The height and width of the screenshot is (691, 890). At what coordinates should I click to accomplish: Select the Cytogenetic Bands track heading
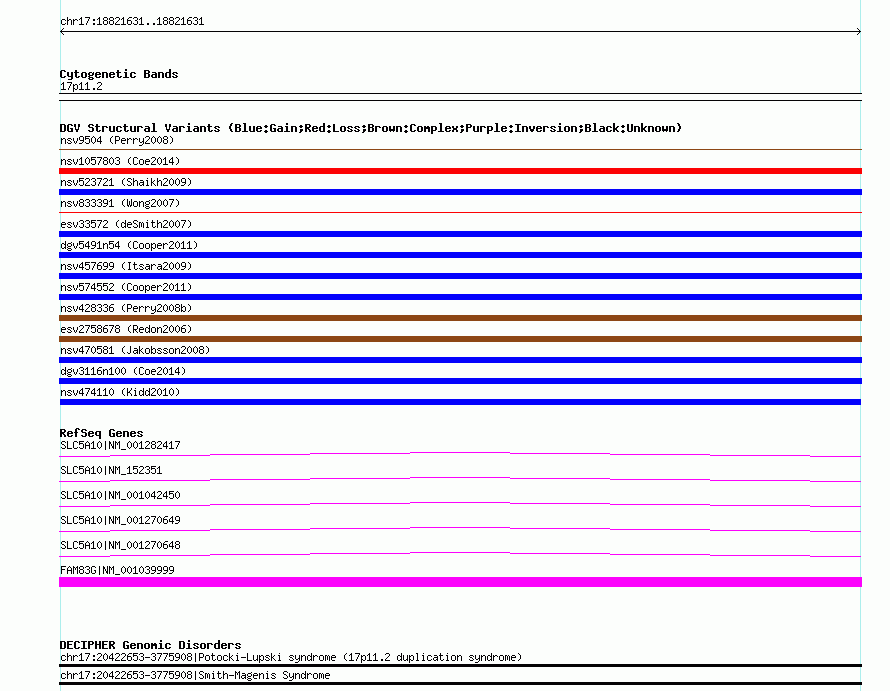click(x=119, y=74)
